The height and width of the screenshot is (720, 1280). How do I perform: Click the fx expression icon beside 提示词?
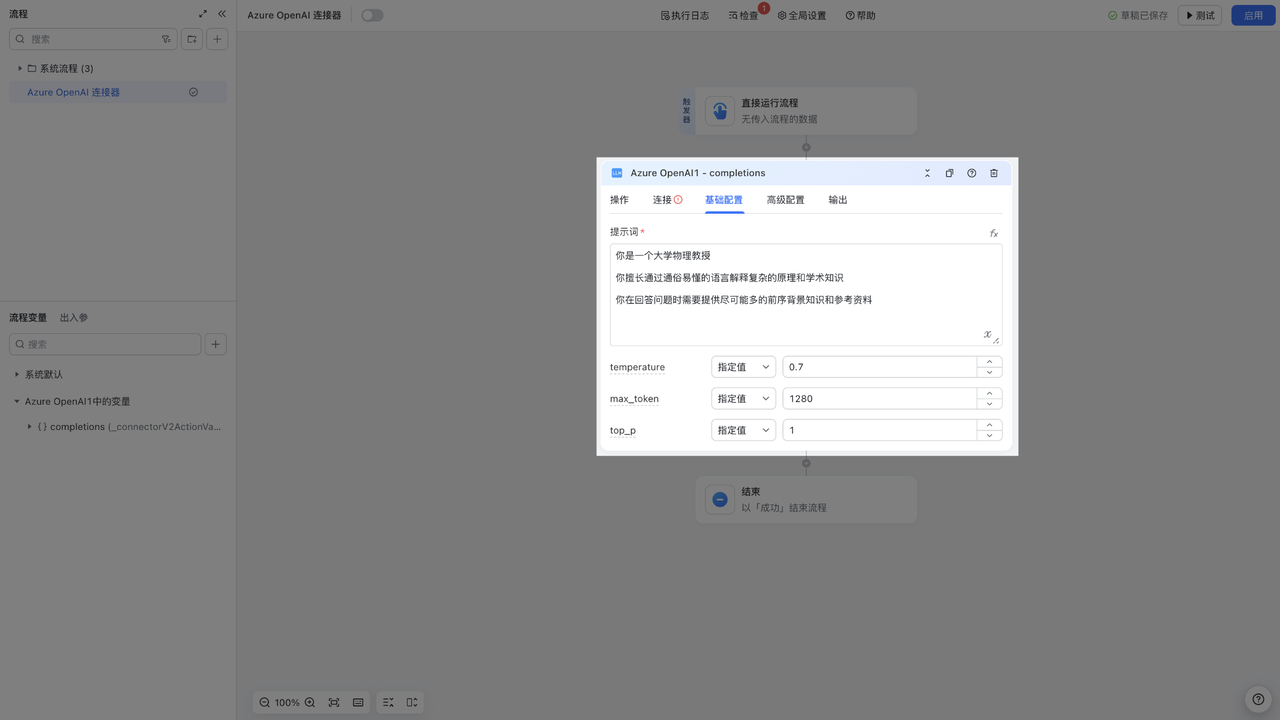994,233
